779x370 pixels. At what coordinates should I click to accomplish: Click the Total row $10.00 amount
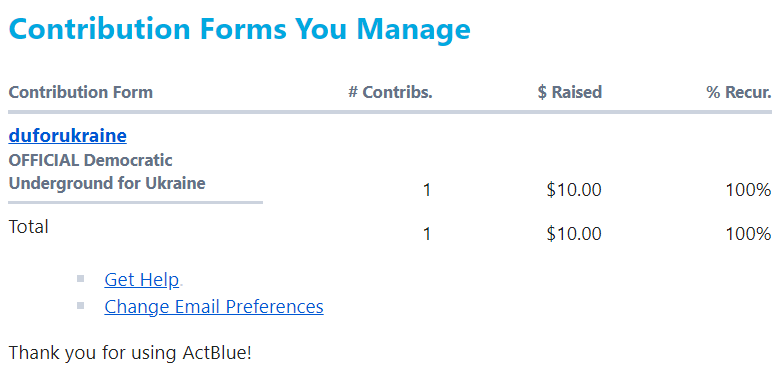[x=574, y=234]
